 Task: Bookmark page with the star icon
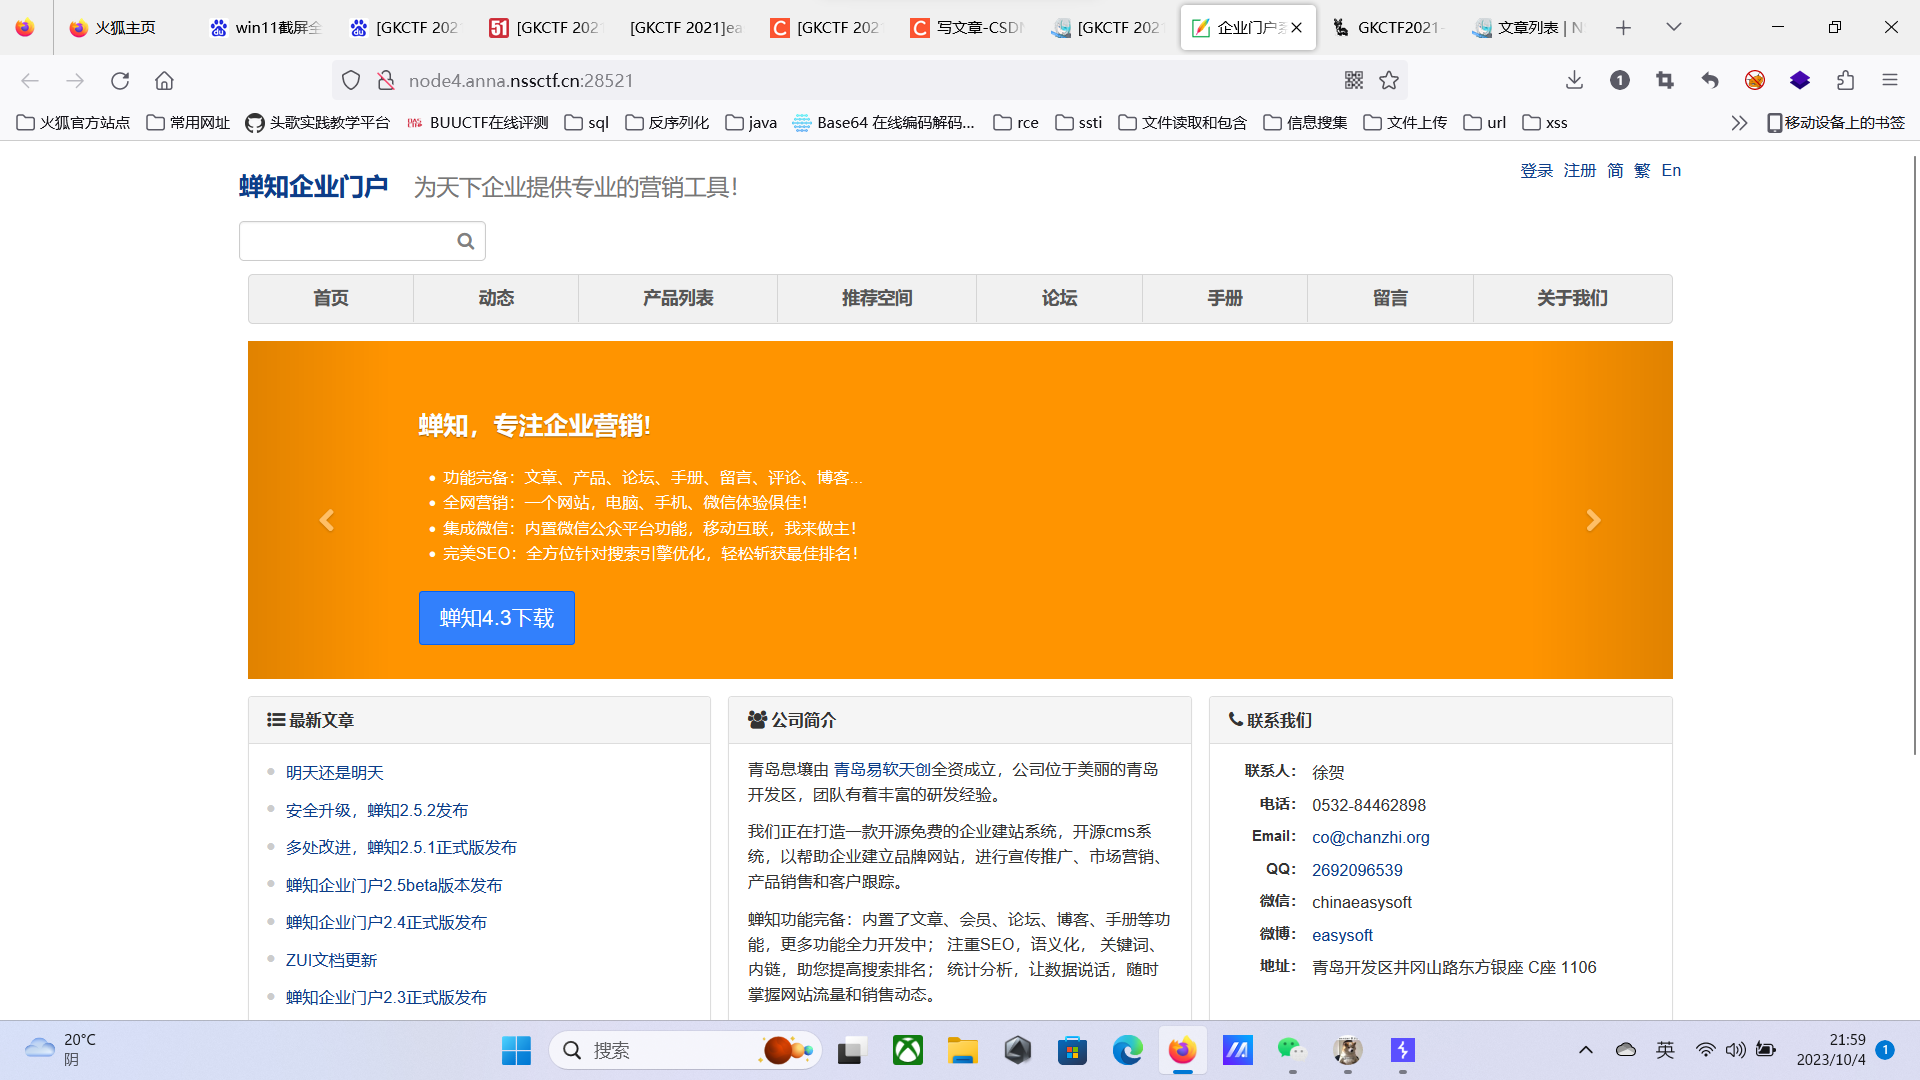click(1389, 80)
